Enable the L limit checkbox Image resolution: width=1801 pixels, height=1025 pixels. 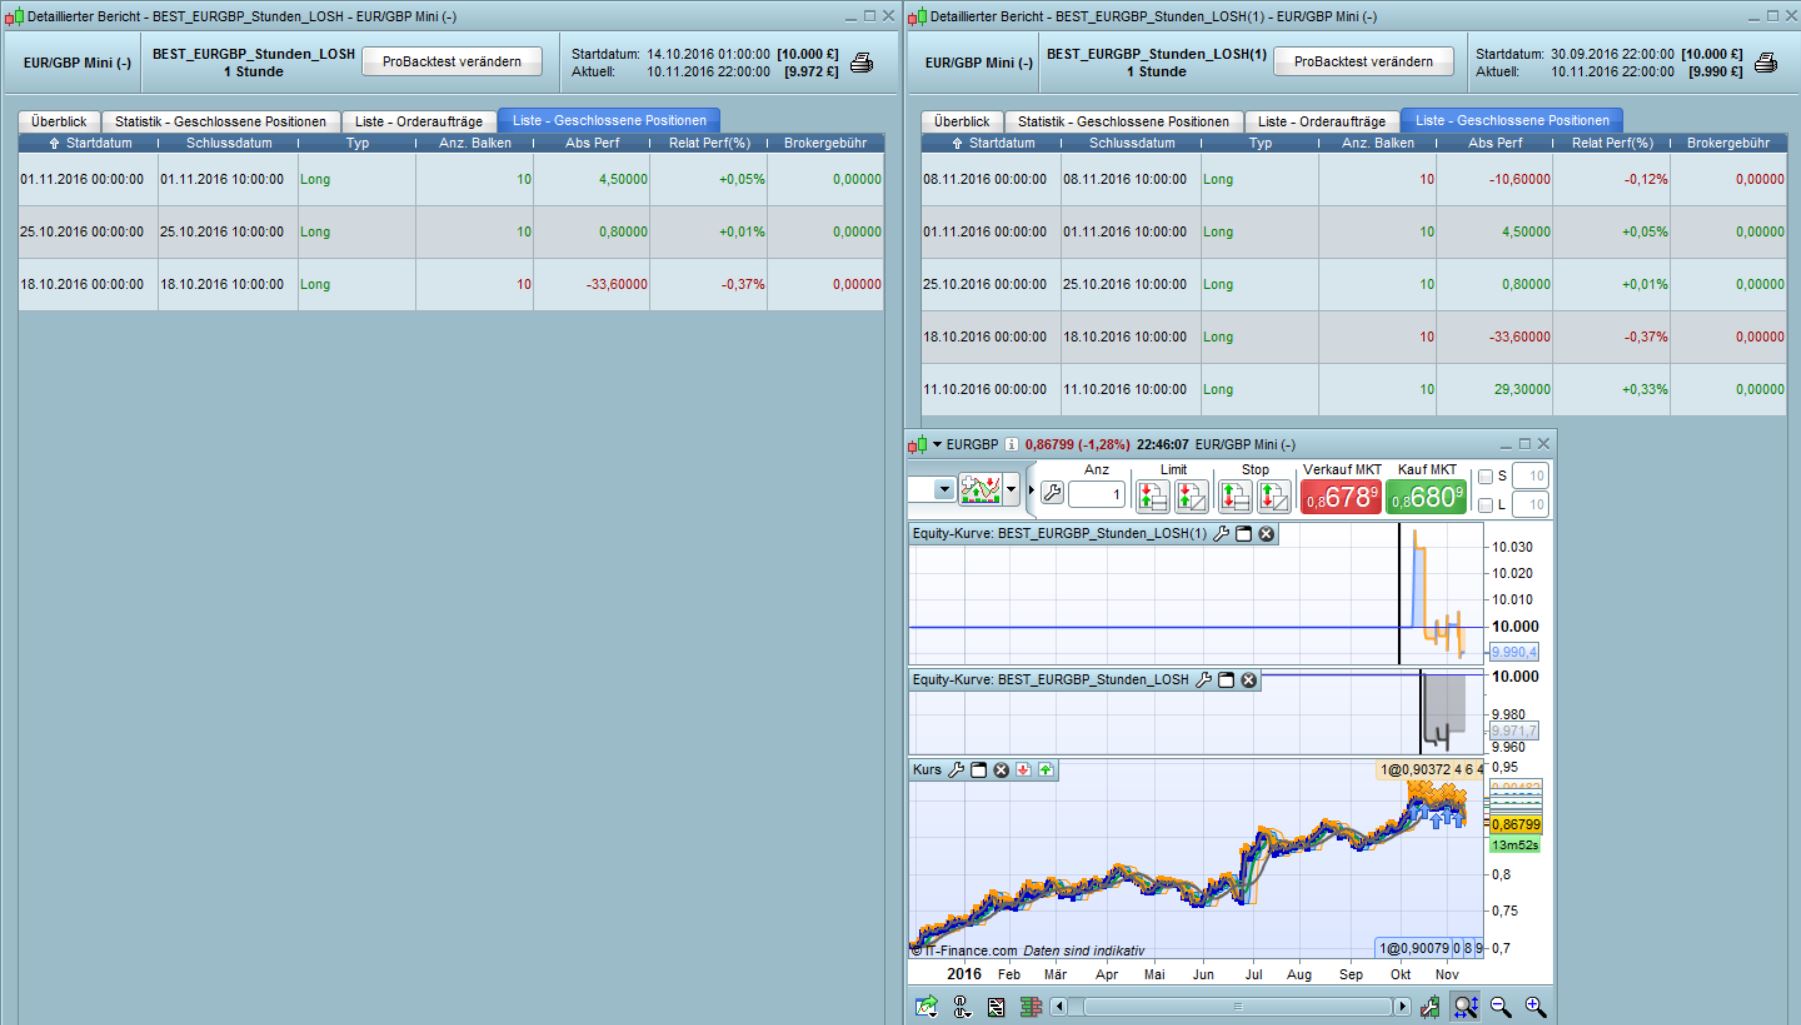point(1486,505)
